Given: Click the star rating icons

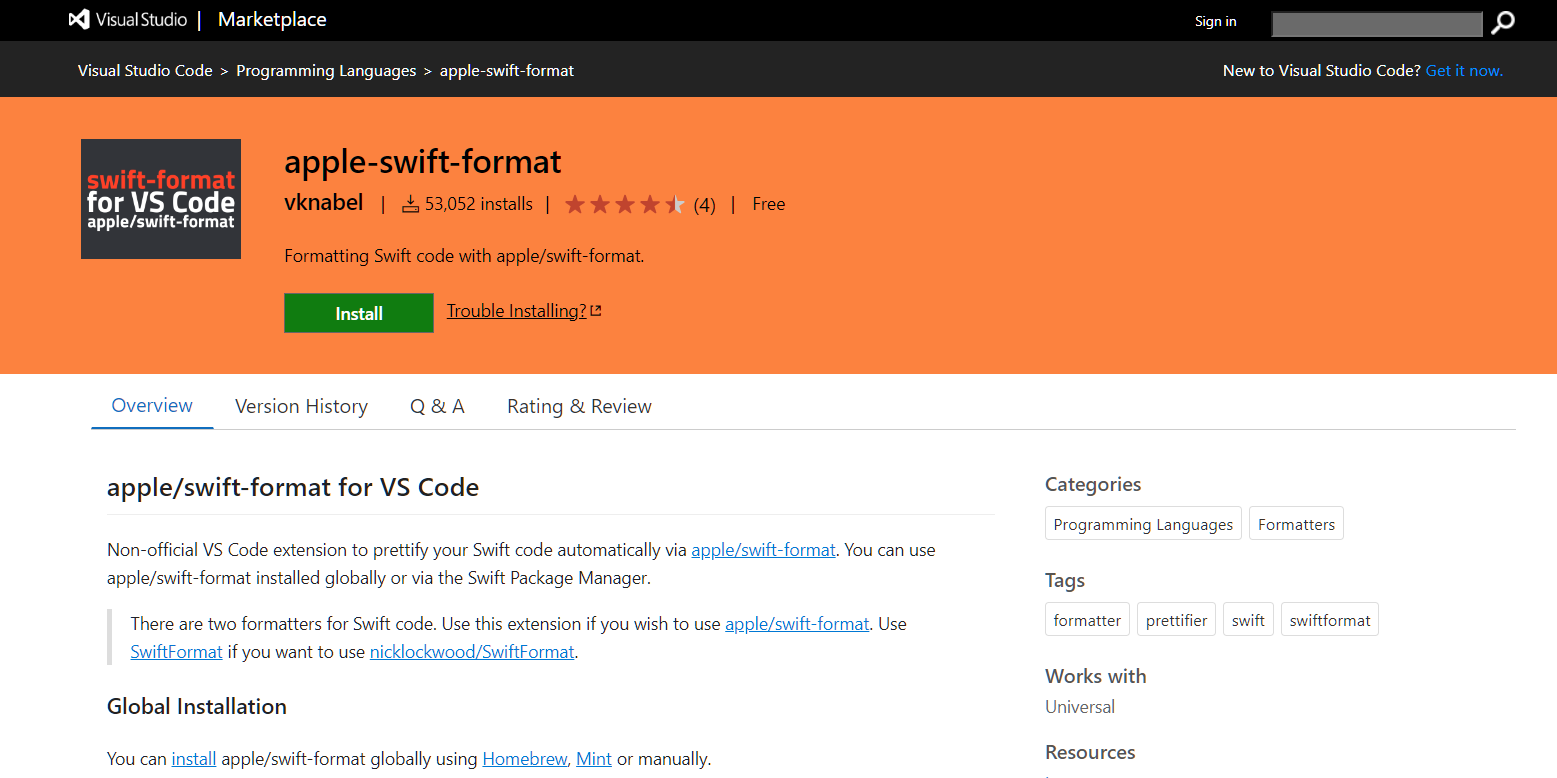Looking at the screenshot, I should tap(625, 205).
